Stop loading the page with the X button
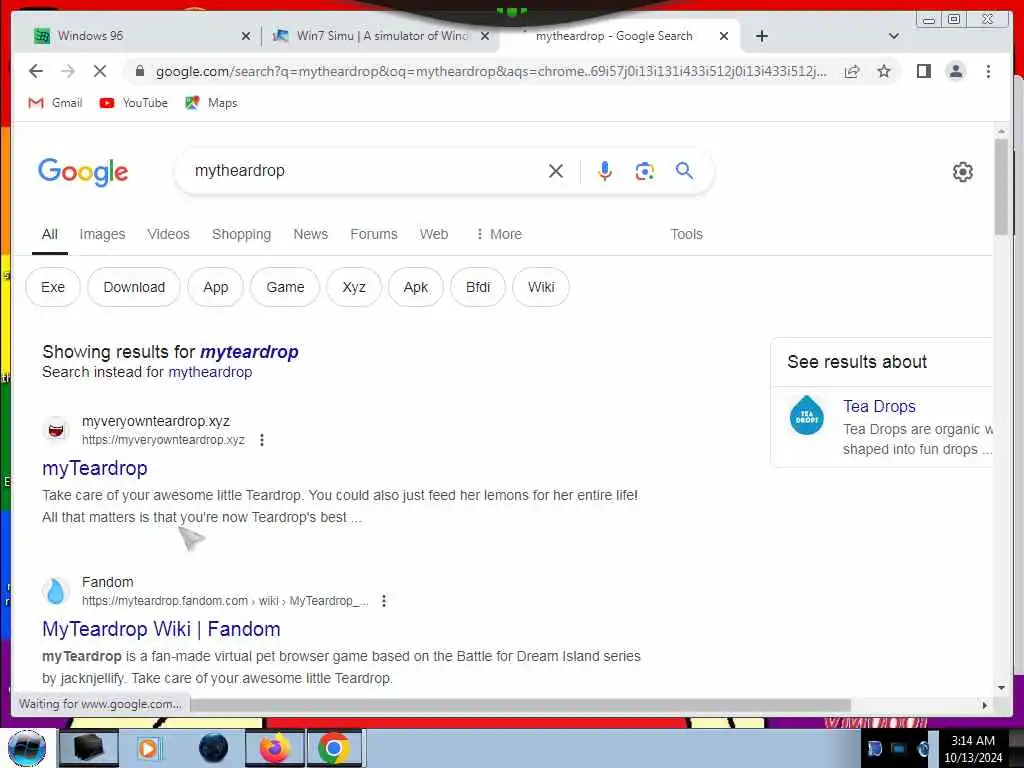The height and width of the screenshot is (768, 1024). coord(99,71)
